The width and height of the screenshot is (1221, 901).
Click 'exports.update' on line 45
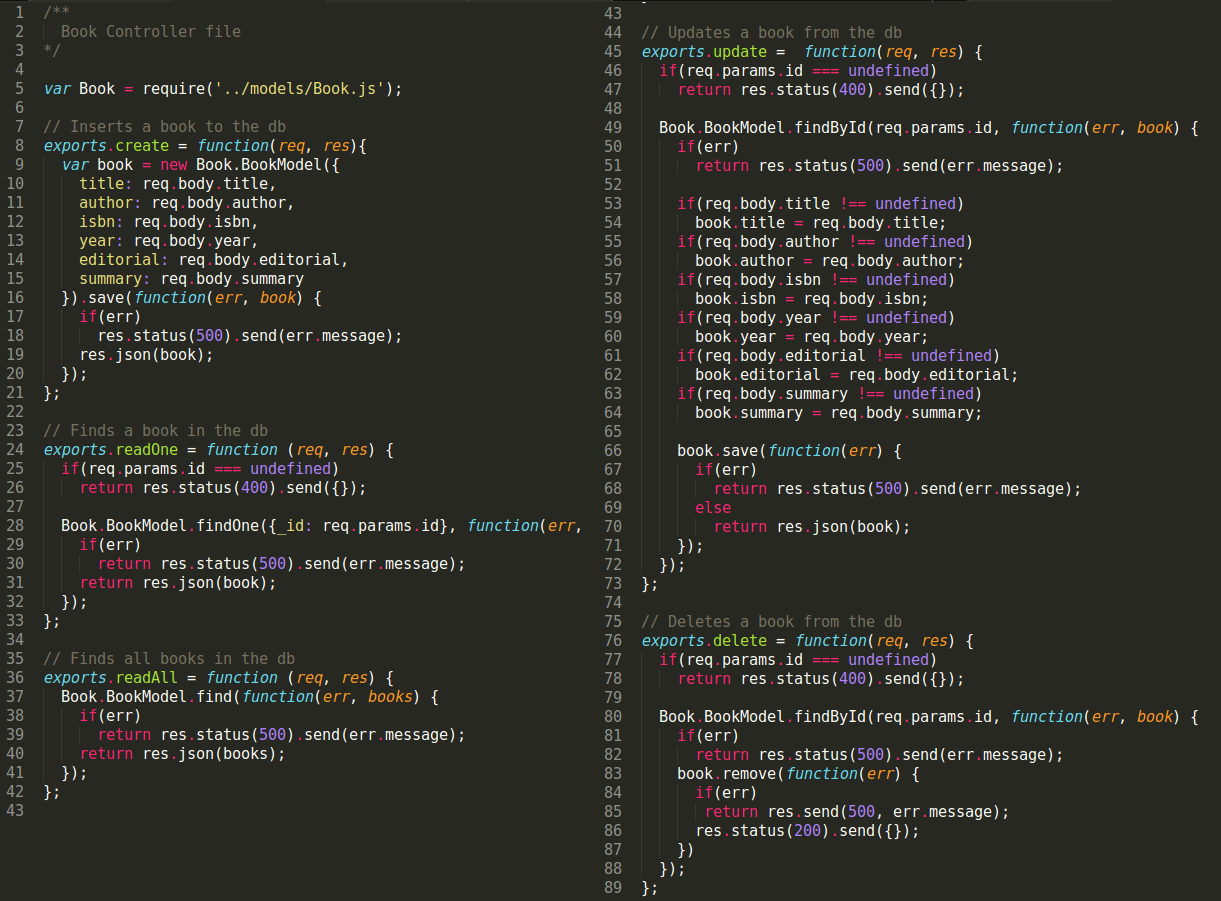coord(704,51)
